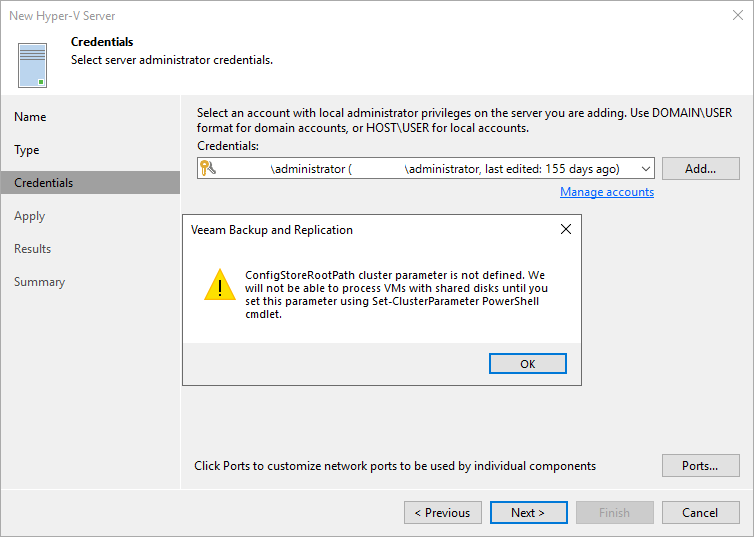Close the Veeam Backup and Replication popup
Viewport: 754px width, 537px height.
(x=566, y=229)
